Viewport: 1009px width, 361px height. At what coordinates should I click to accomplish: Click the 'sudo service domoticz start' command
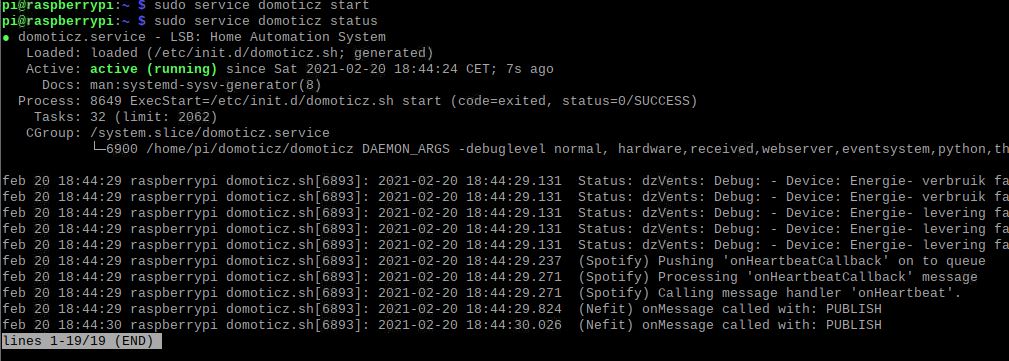[261, 6]
